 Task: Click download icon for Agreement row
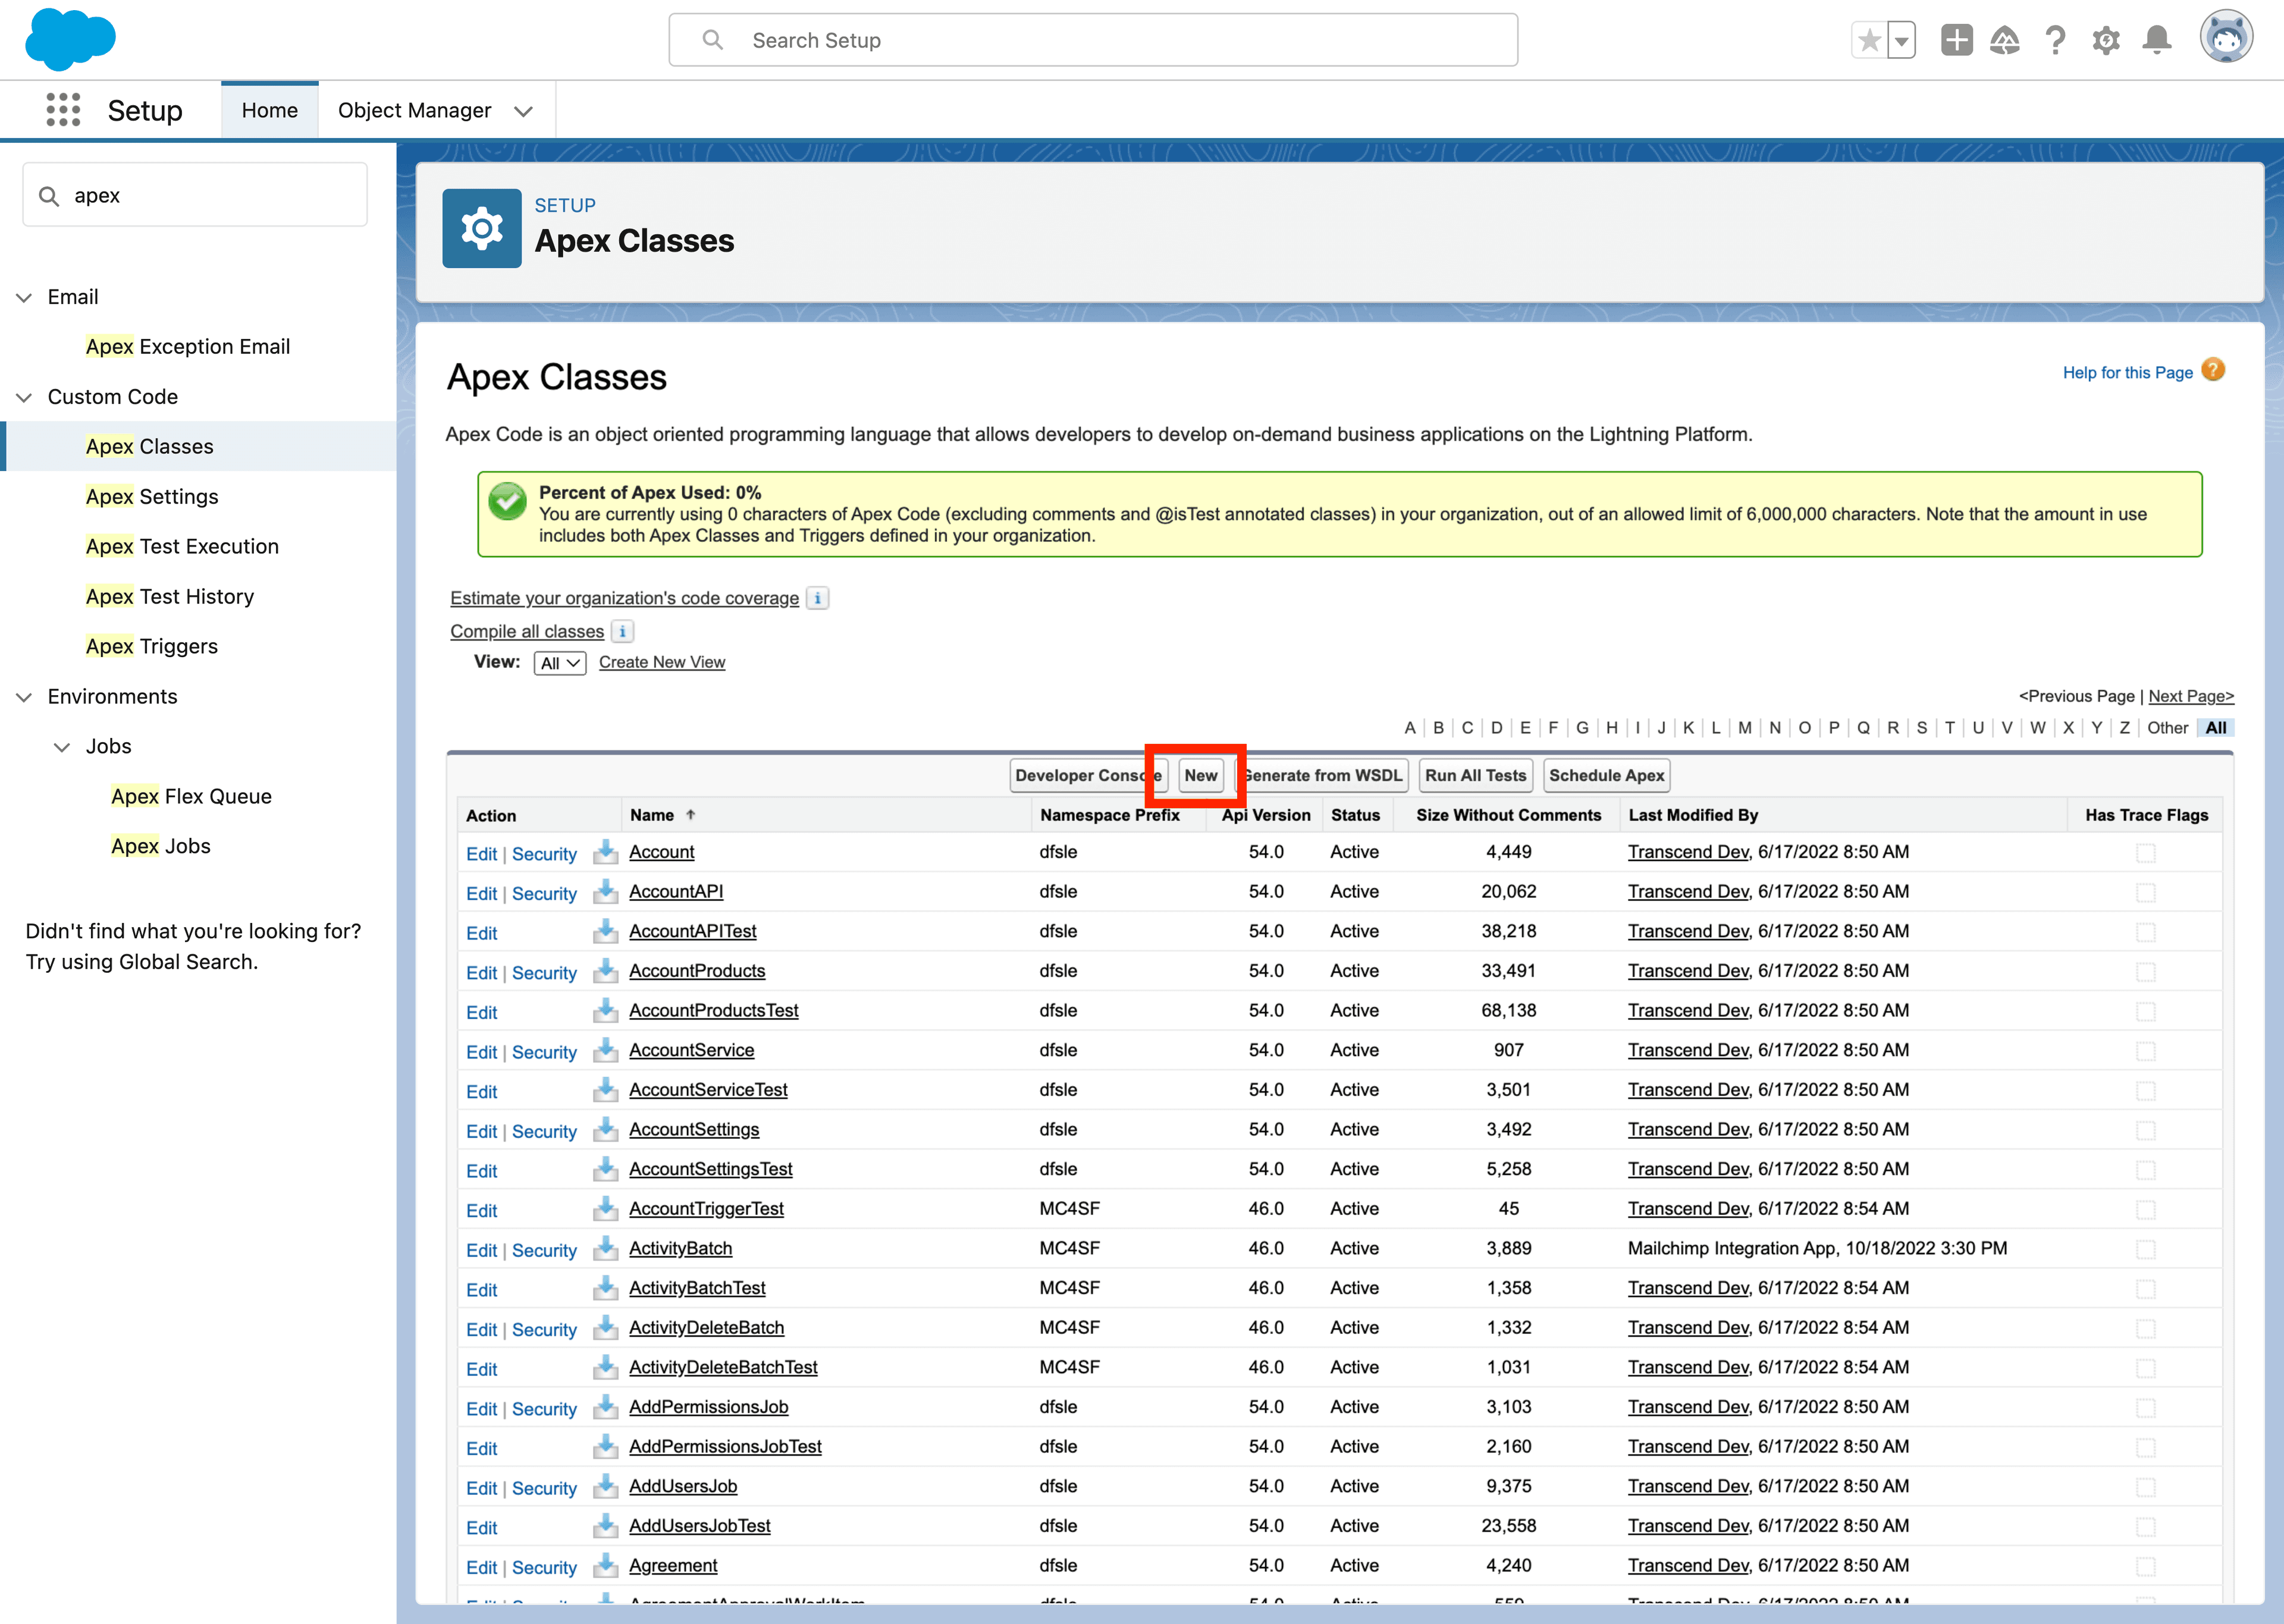[605, 1566]
